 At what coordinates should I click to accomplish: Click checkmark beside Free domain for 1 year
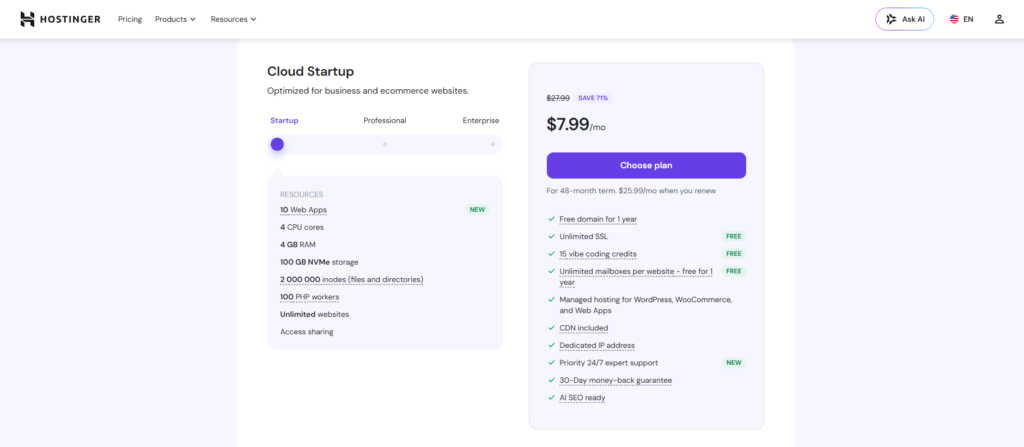coord(552,219)
